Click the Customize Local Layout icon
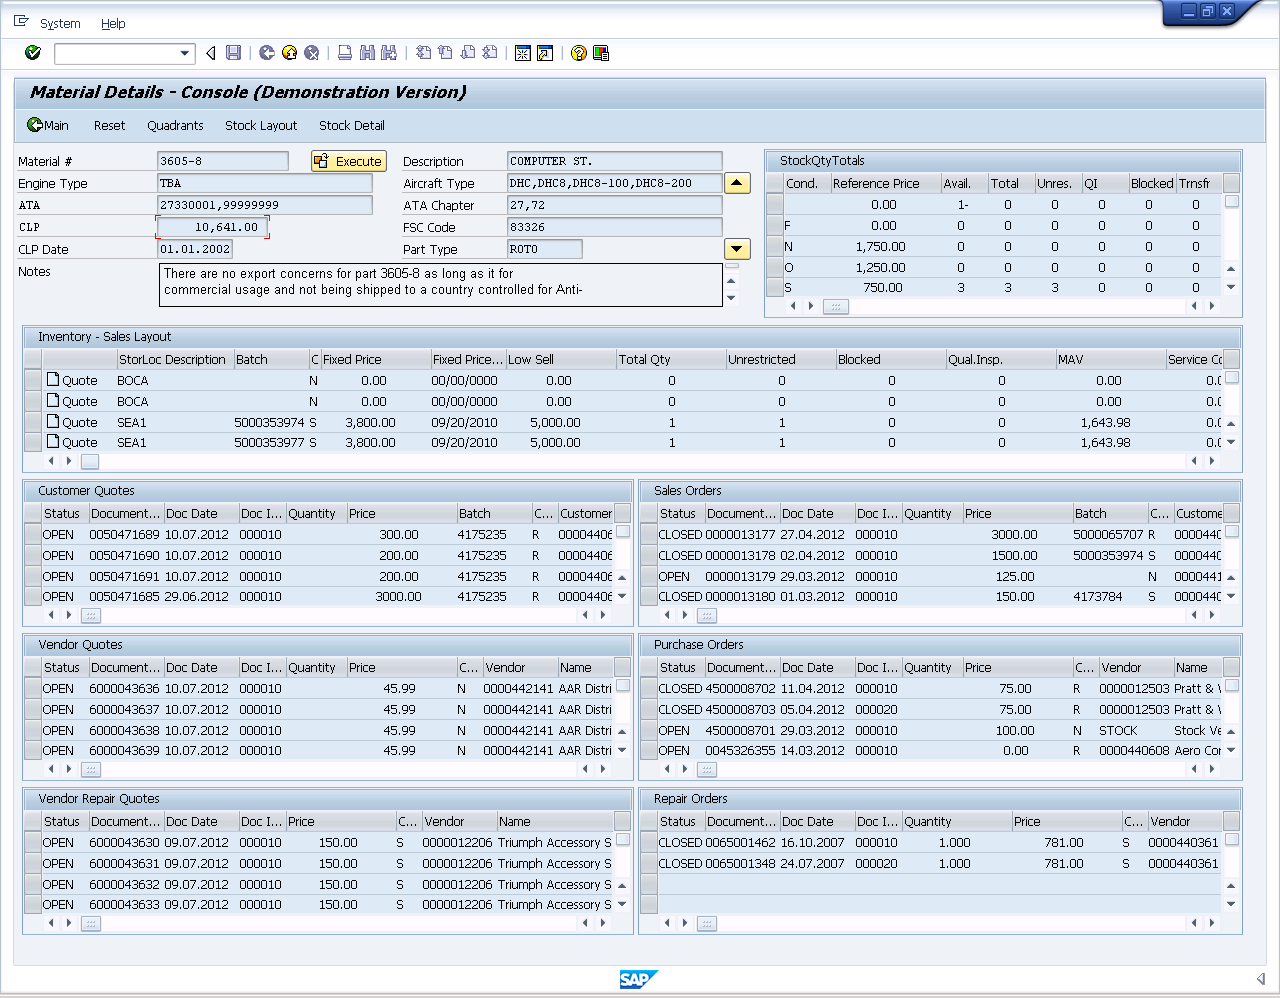This screenshot has width=1280, height=998. (601, 53)
